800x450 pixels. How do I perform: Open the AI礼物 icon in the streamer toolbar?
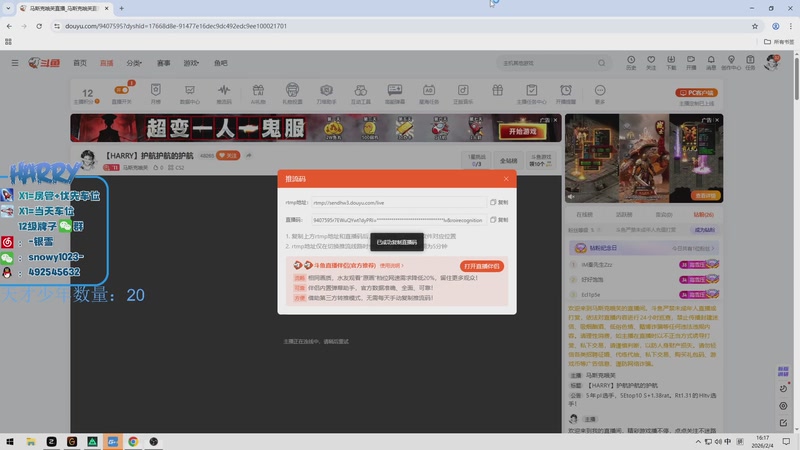(x=258, y=90)
